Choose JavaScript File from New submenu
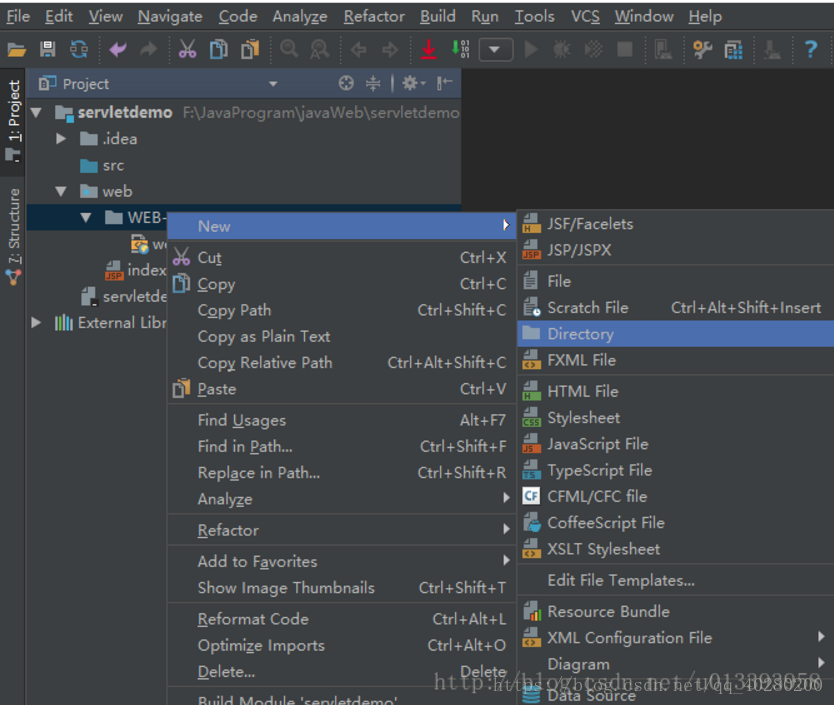The width and height of the screenshot is (834, 705). tap(675, 444)
